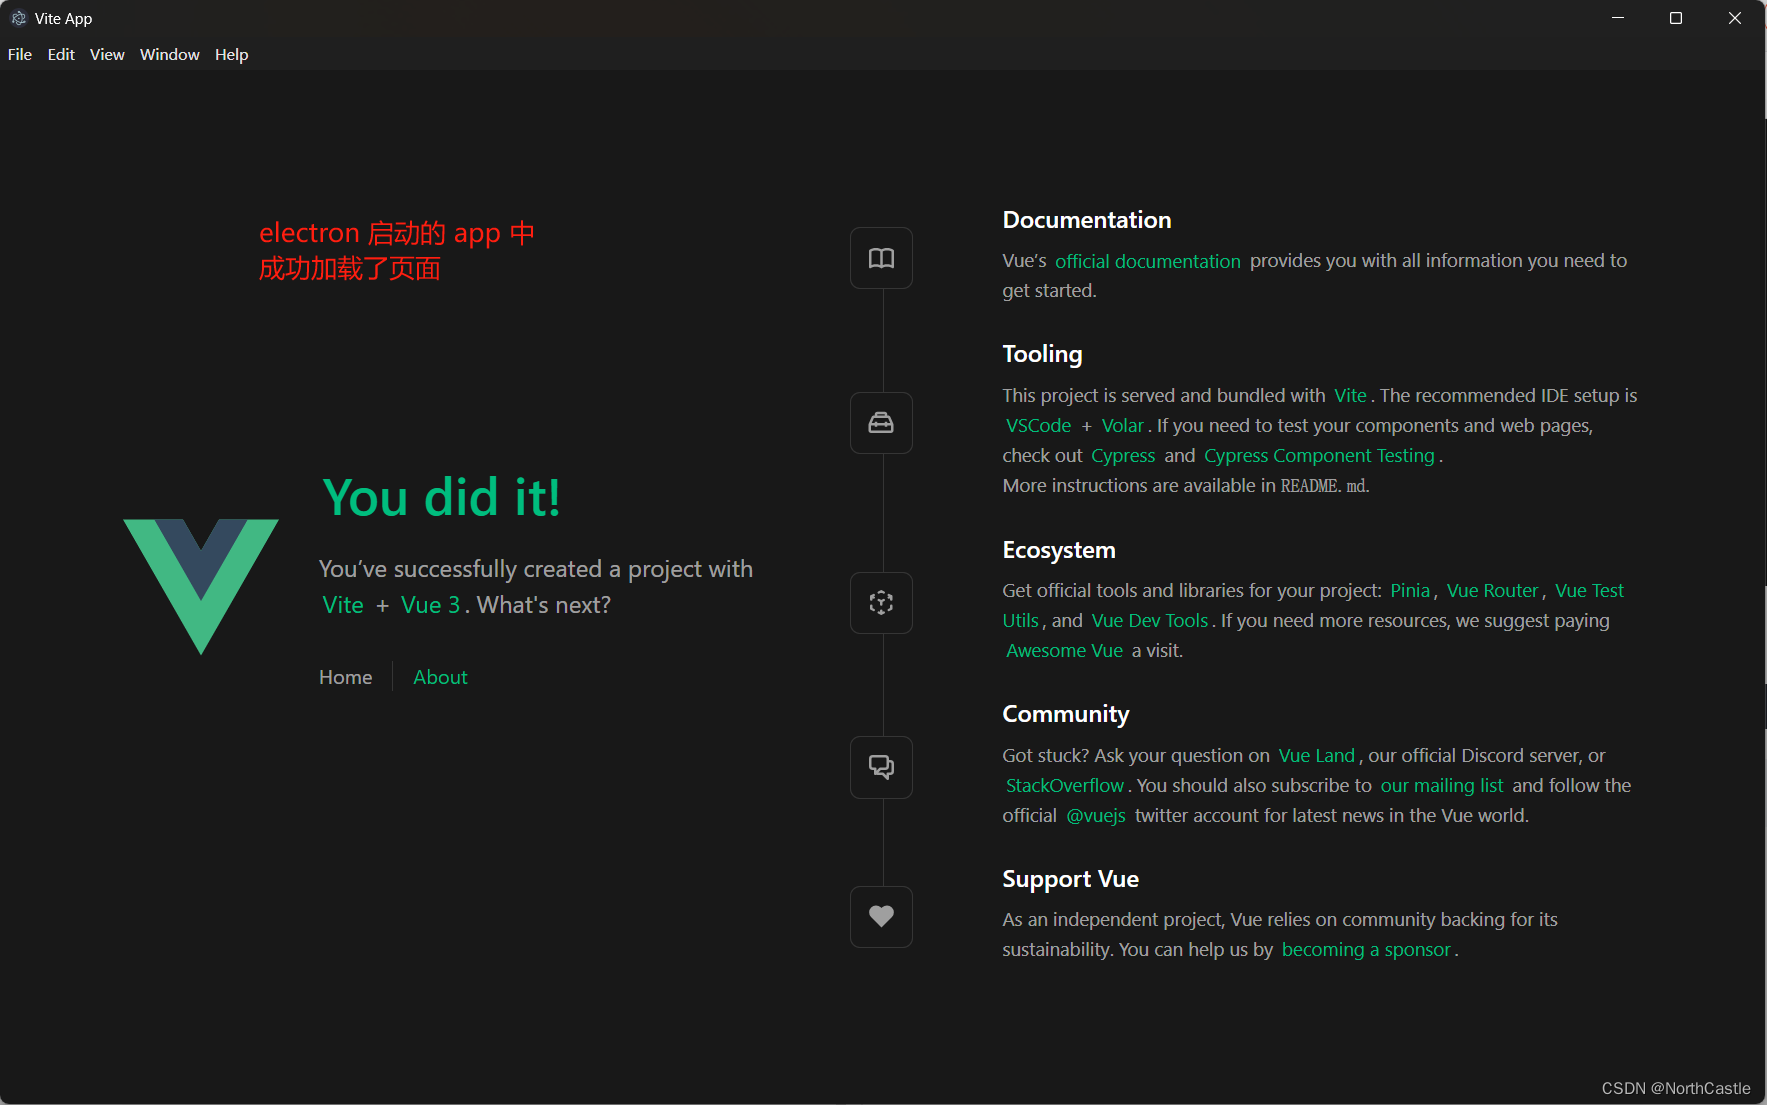Image resolution: width=1767 pixels, height=1105 pixels.
Task: Open the Volar link
Action: coord(1122,426)
